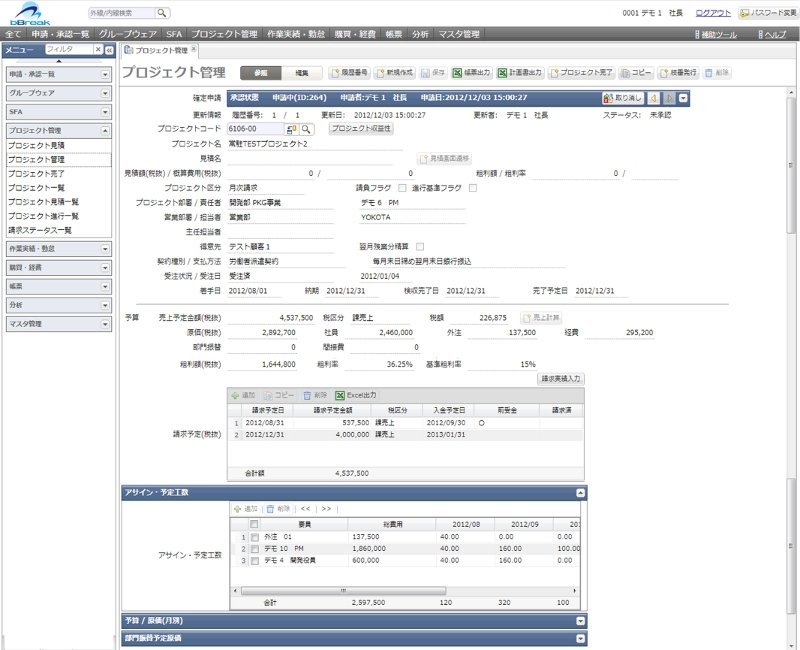Export via the 計画書出力 Excel button
Screen dimensions: 800x650
point(520,73)
